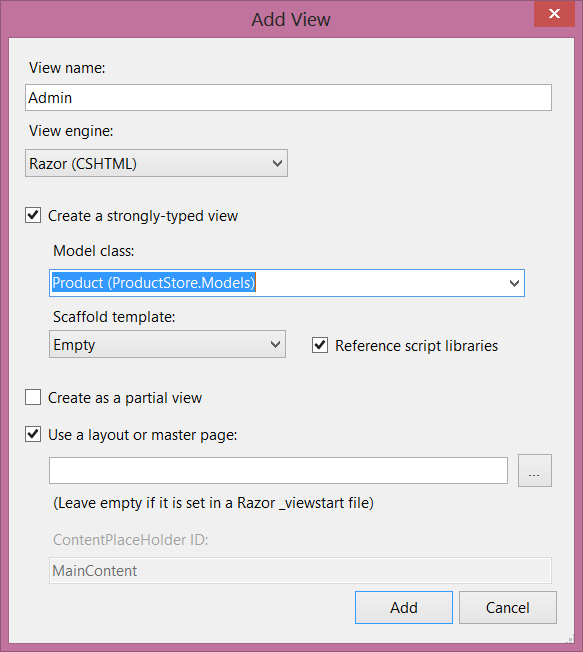
Task: Click the empty layout page path field
Action: [x=278, y=471]
